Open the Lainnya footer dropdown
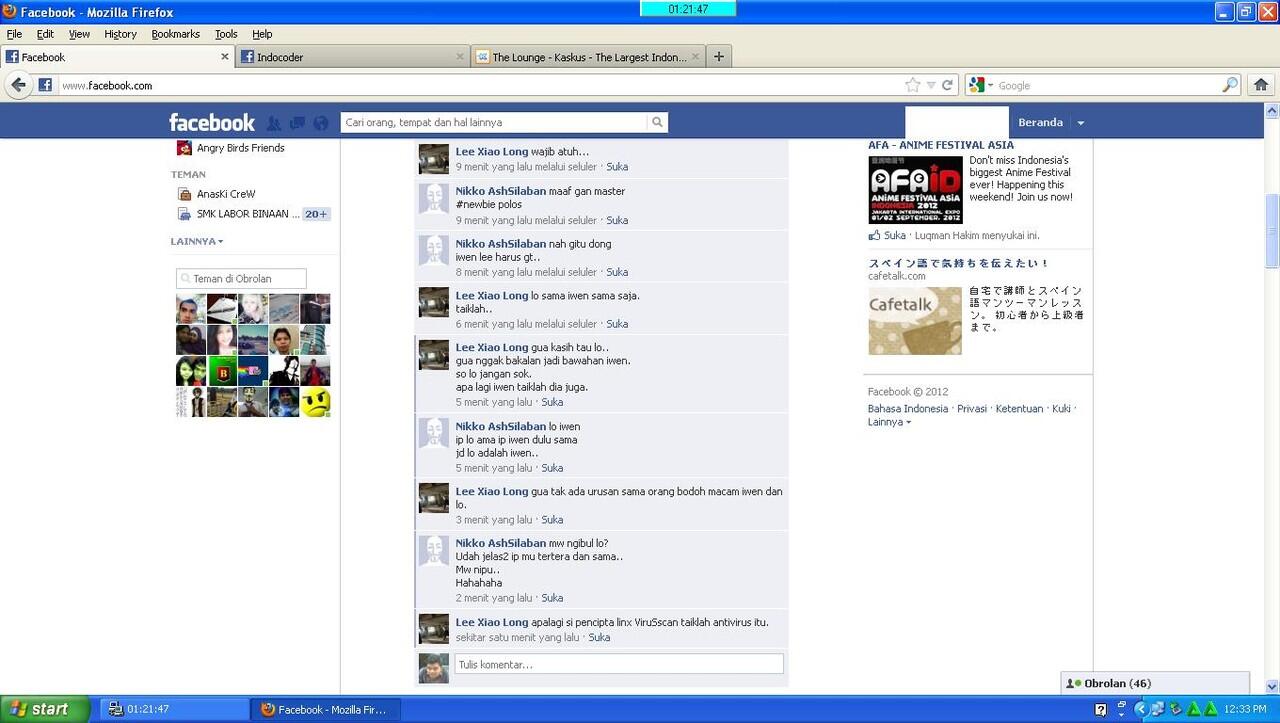This screenshot has width=1280, height=723. [x=889, y=422]
